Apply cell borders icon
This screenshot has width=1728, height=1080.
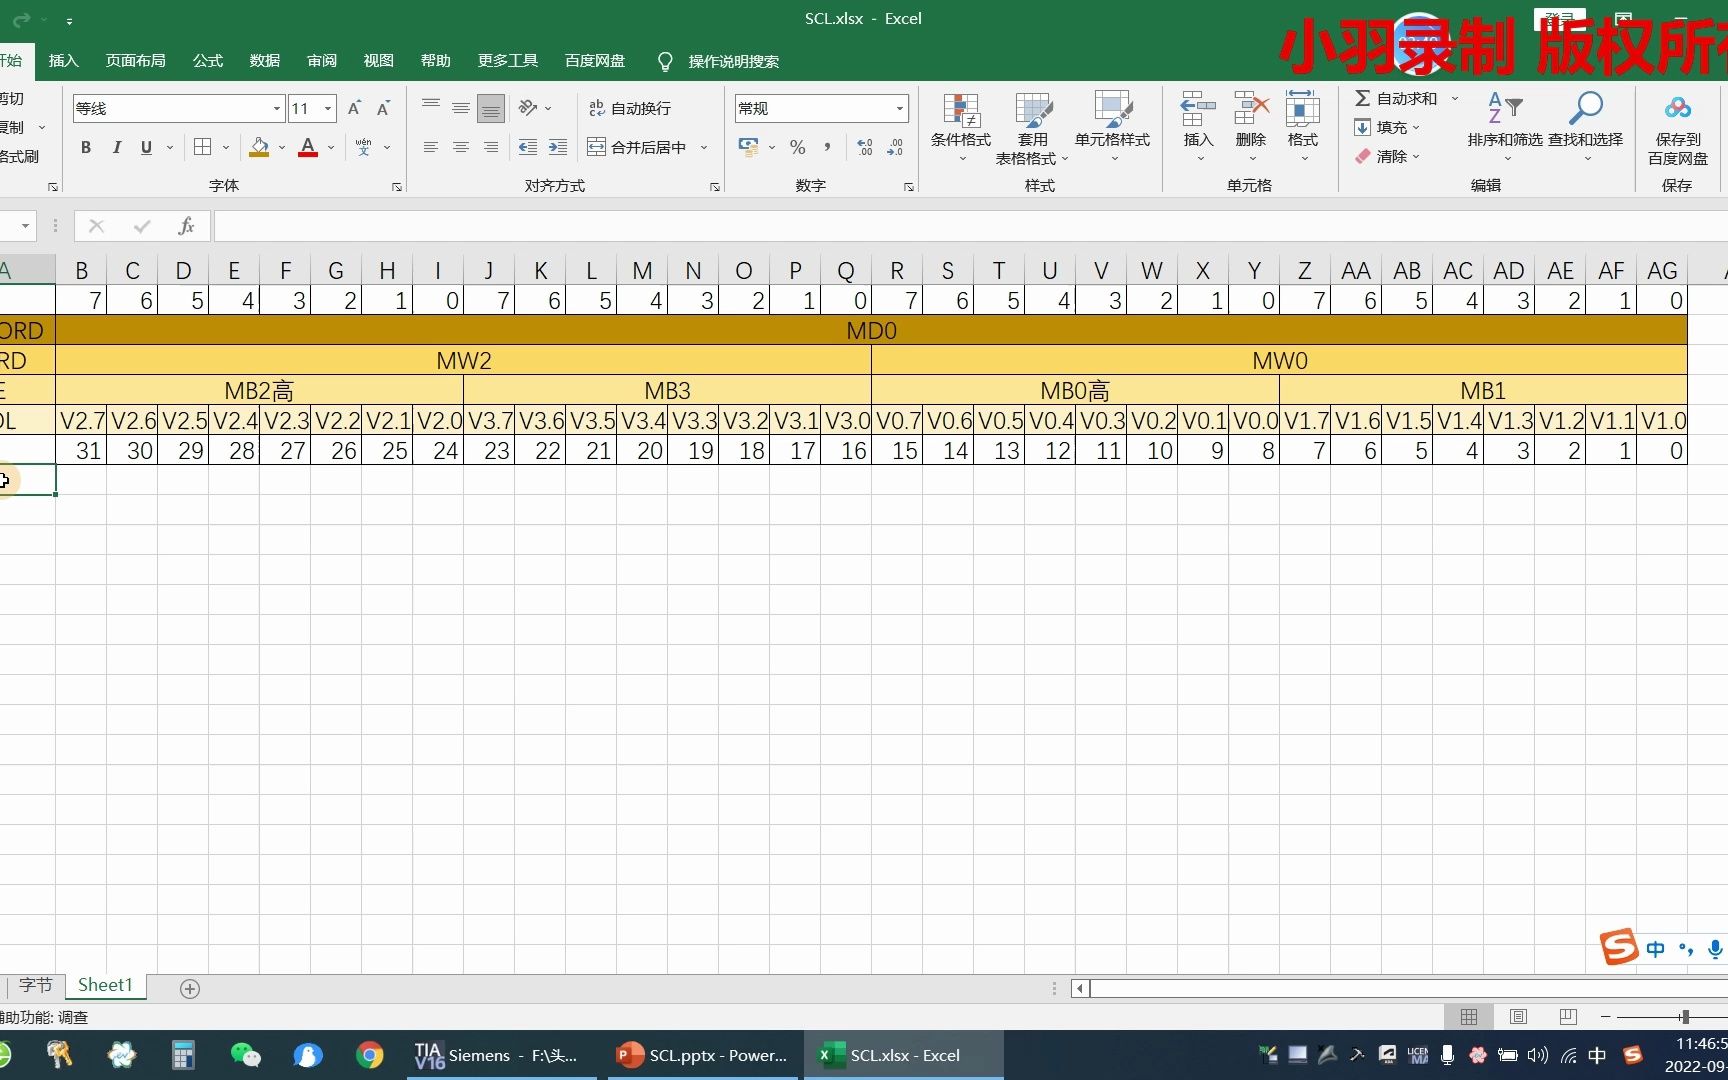coord(202,147)
